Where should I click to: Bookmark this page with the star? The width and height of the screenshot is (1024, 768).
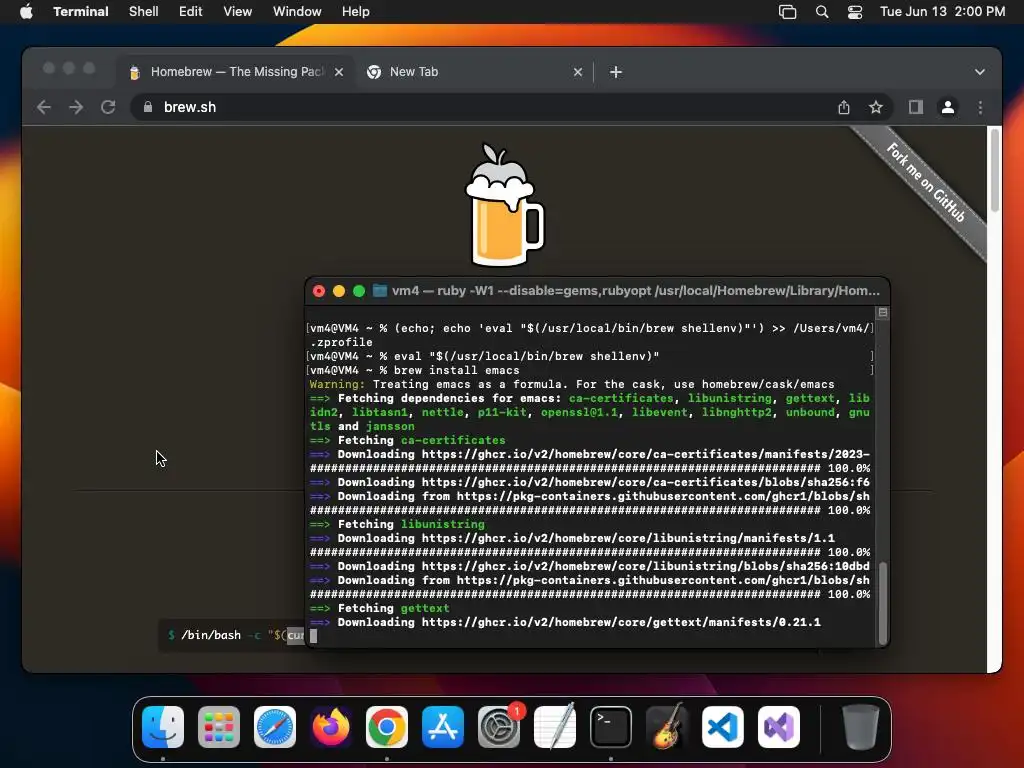pos(876,107)
